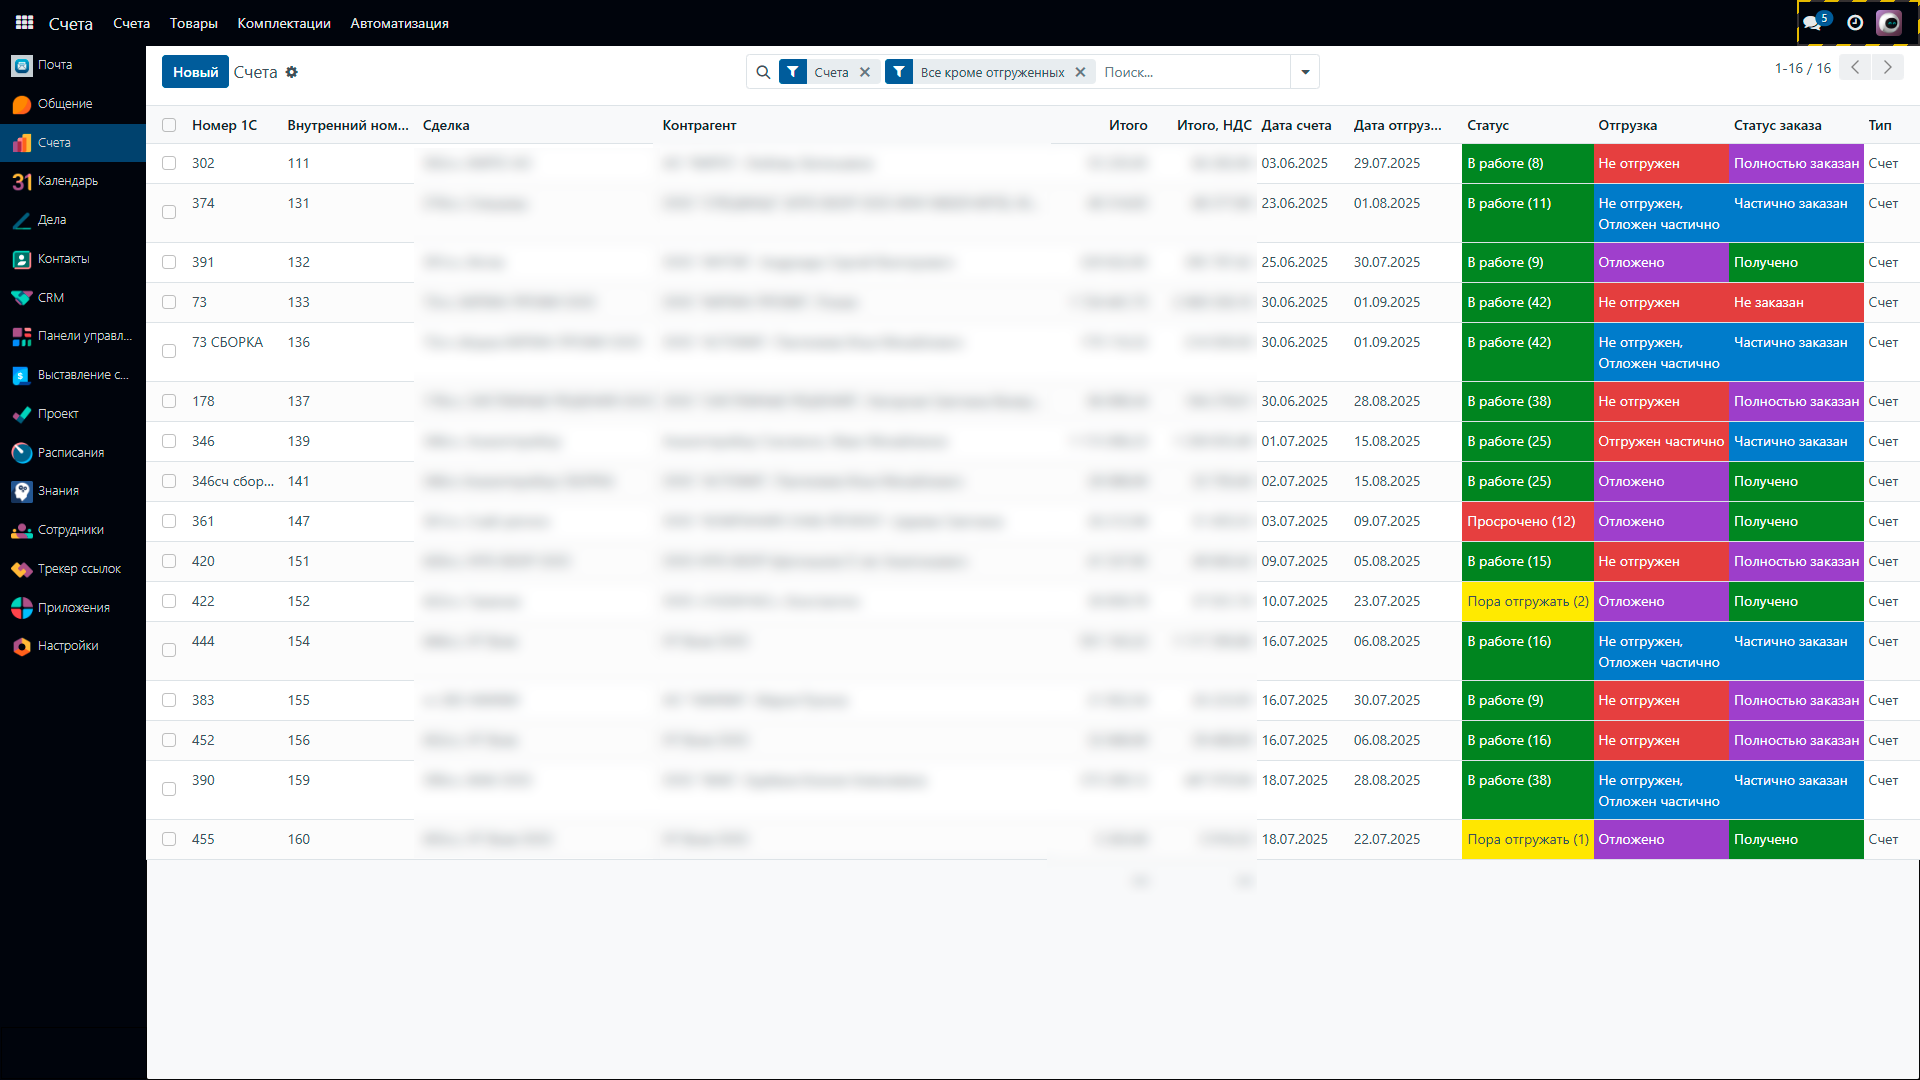Viewport: 1920px width, 1080px height.
Task: Remove the 'Все кроме отгруженных' filter
Action: (x=1080, y=72)
